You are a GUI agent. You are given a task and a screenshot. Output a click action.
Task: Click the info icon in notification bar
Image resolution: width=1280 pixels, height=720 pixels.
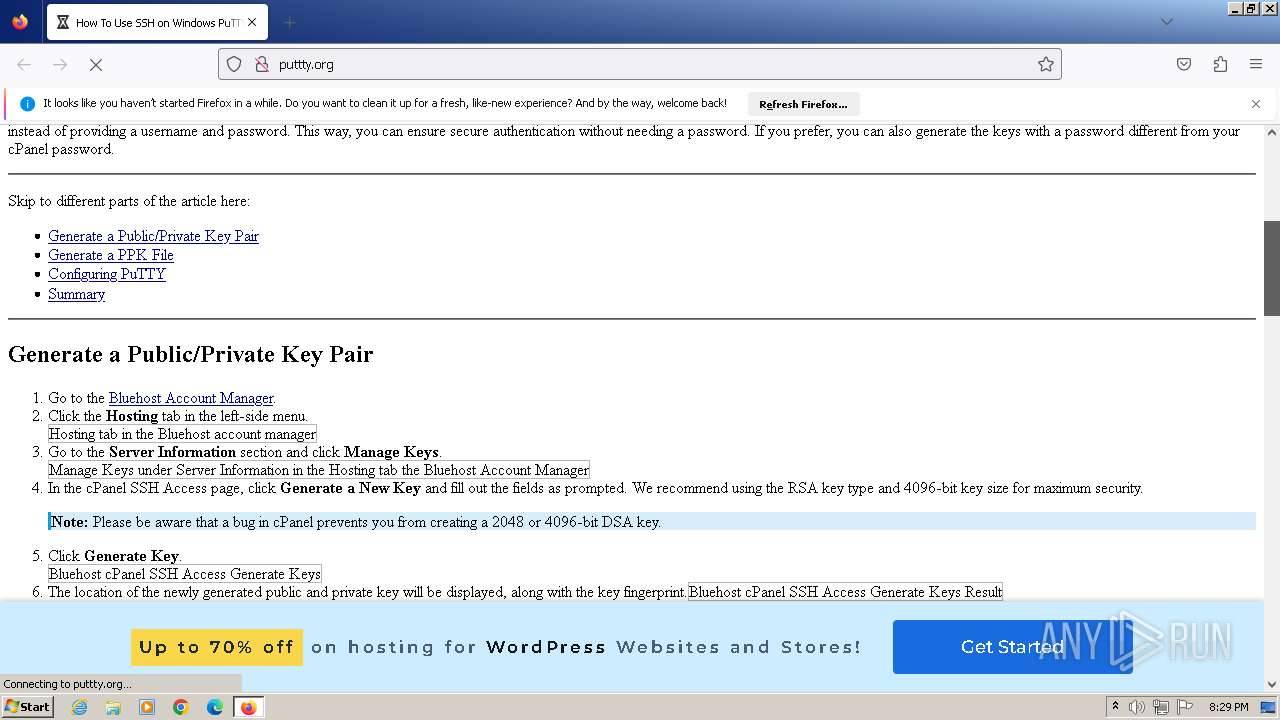[x=28, y=104]
